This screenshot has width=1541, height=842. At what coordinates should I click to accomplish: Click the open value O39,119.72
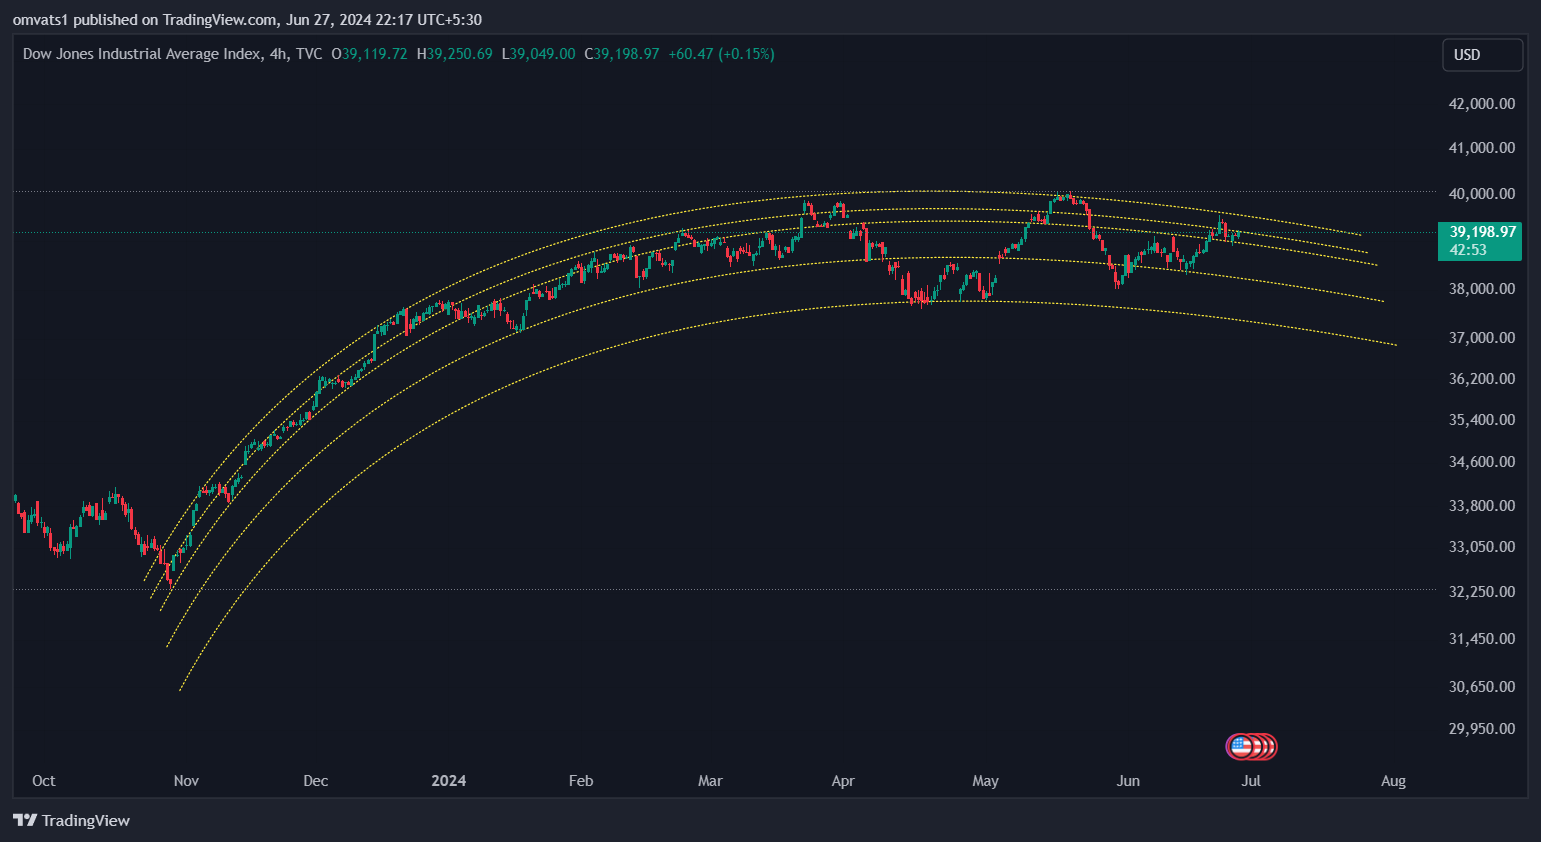pos(370,54)
